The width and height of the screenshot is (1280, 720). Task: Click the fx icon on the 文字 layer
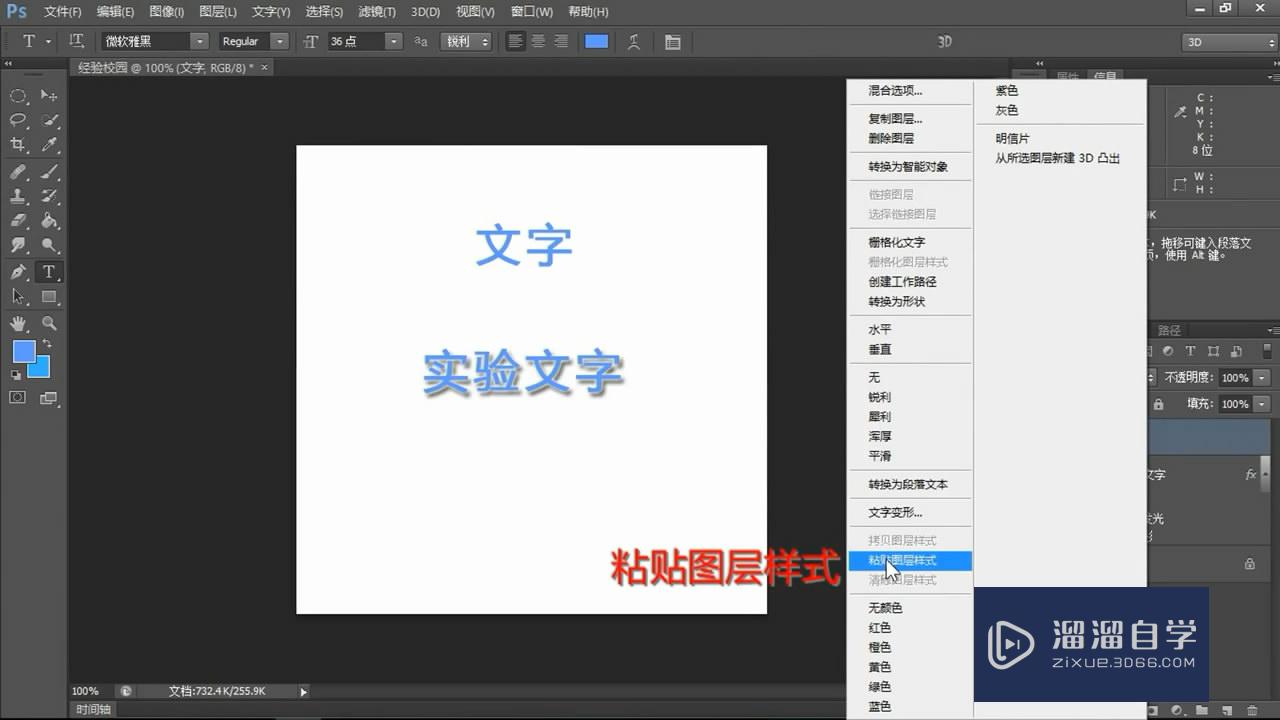point(1251,475)
